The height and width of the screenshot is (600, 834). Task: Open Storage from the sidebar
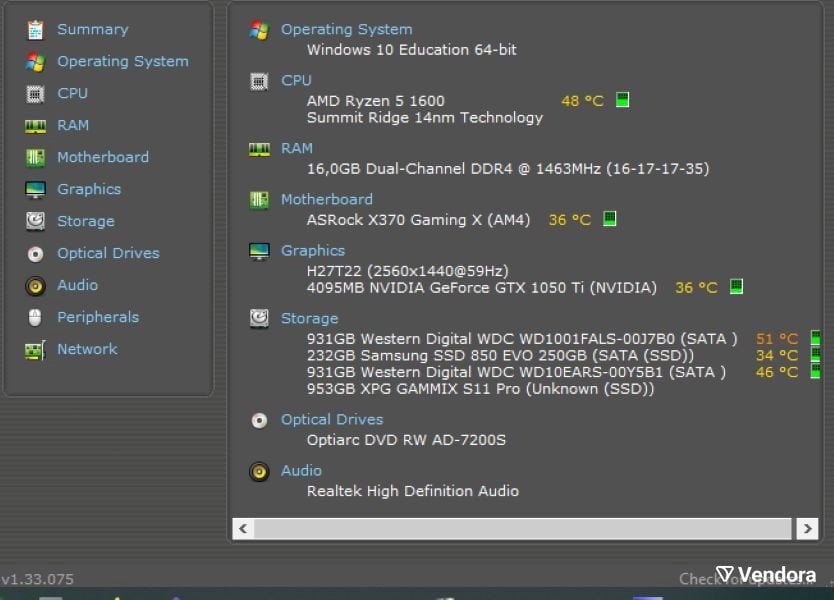(x=86, y=222)
